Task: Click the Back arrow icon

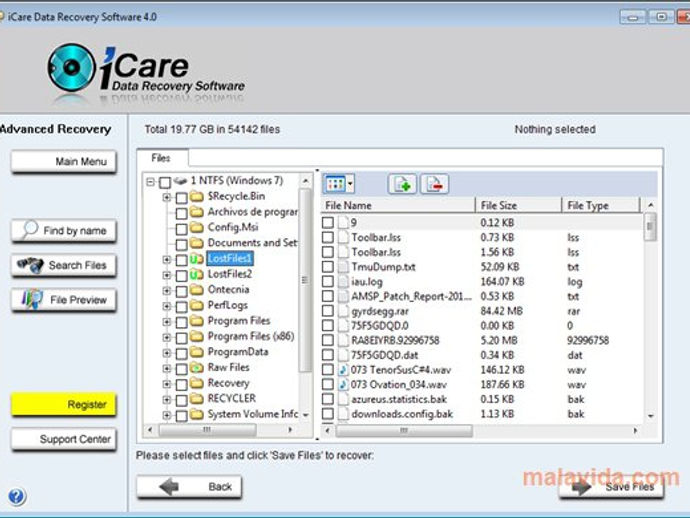Action: 169,487
